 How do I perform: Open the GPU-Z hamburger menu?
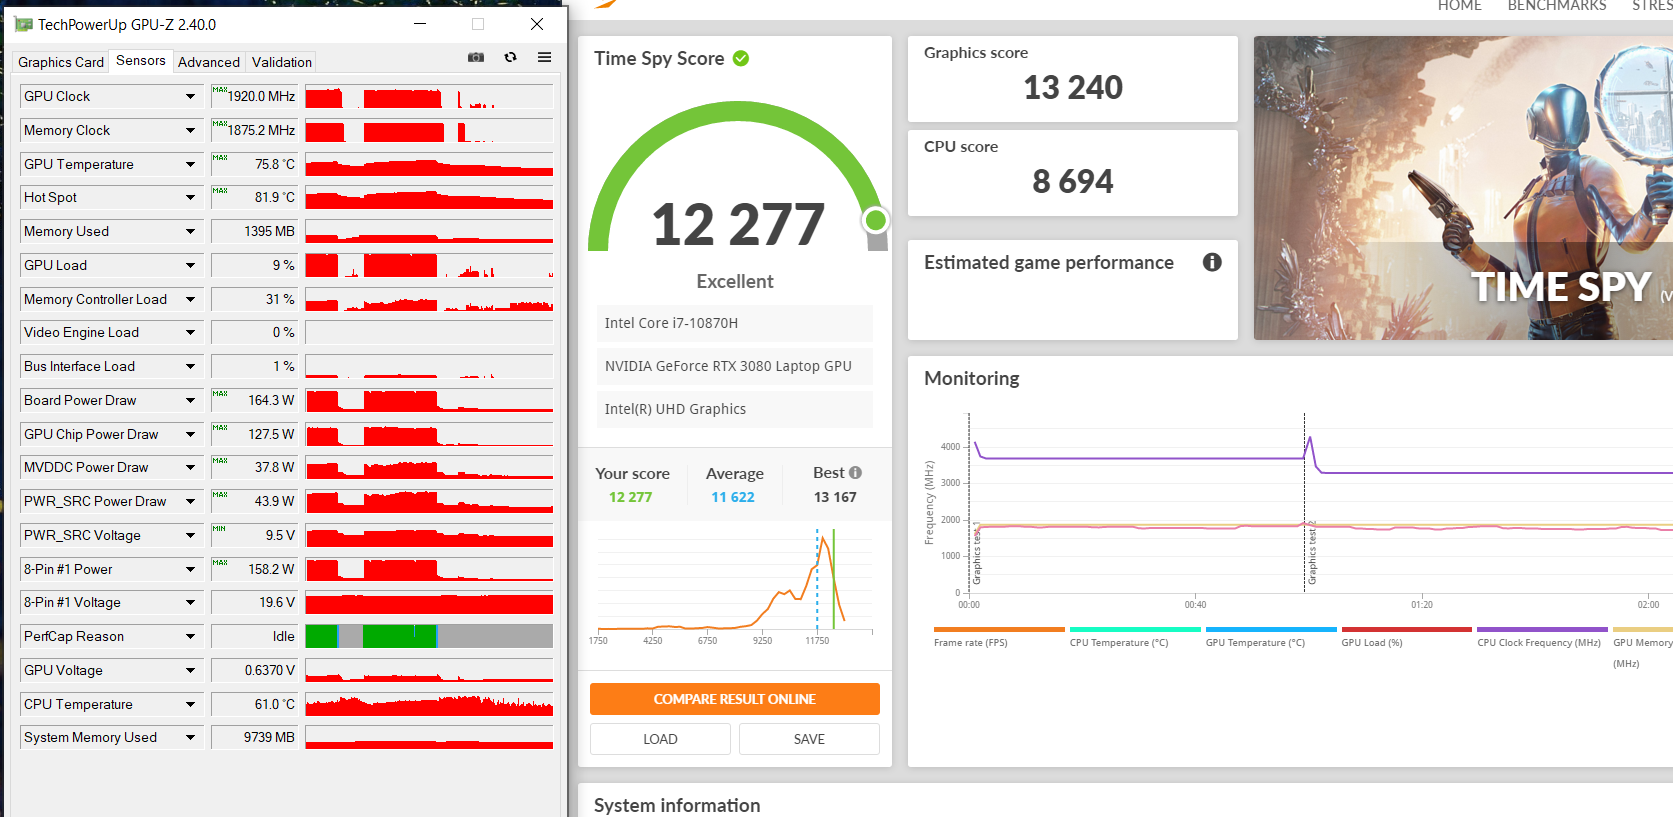[544, 57]
